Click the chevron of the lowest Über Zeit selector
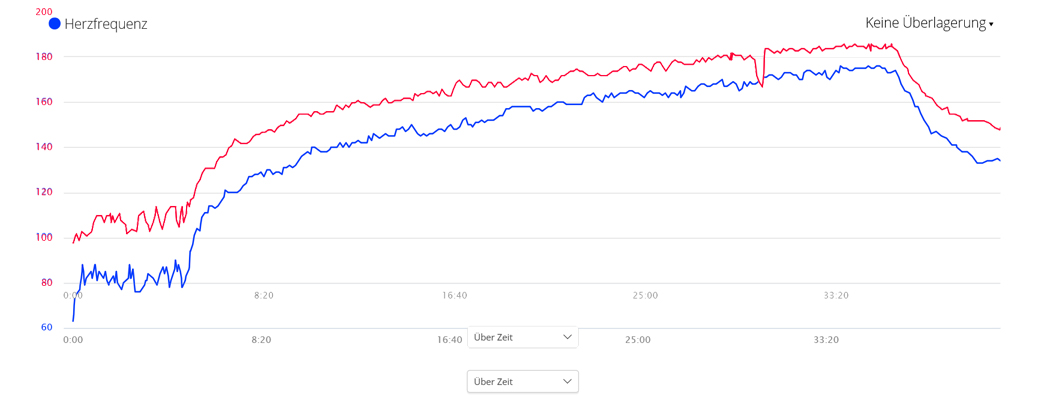 point(567,381)
